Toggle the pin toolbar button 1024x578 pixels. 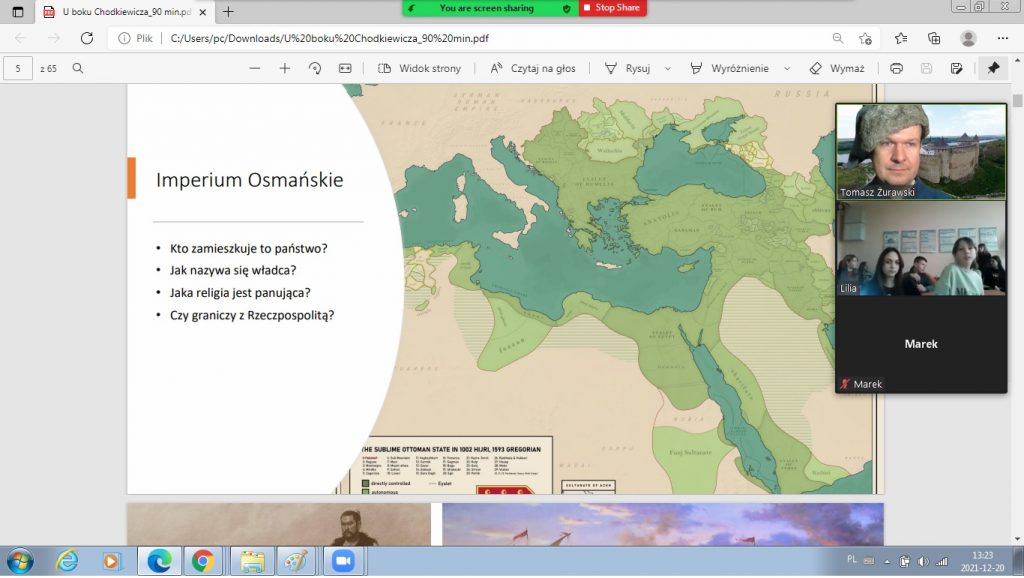[x=993, y=68]
